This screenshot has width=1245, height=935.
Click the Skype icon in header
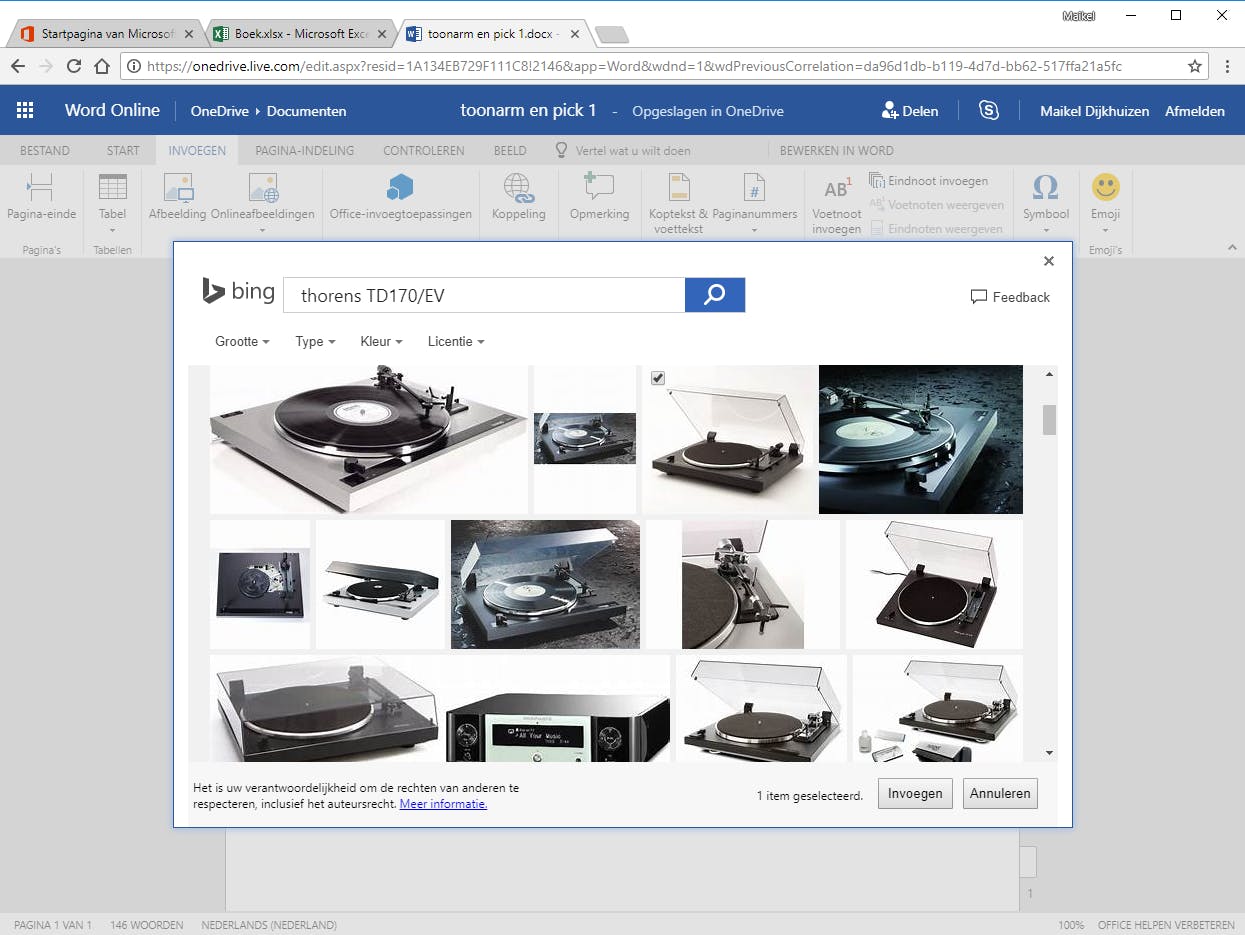pos(988,111)
